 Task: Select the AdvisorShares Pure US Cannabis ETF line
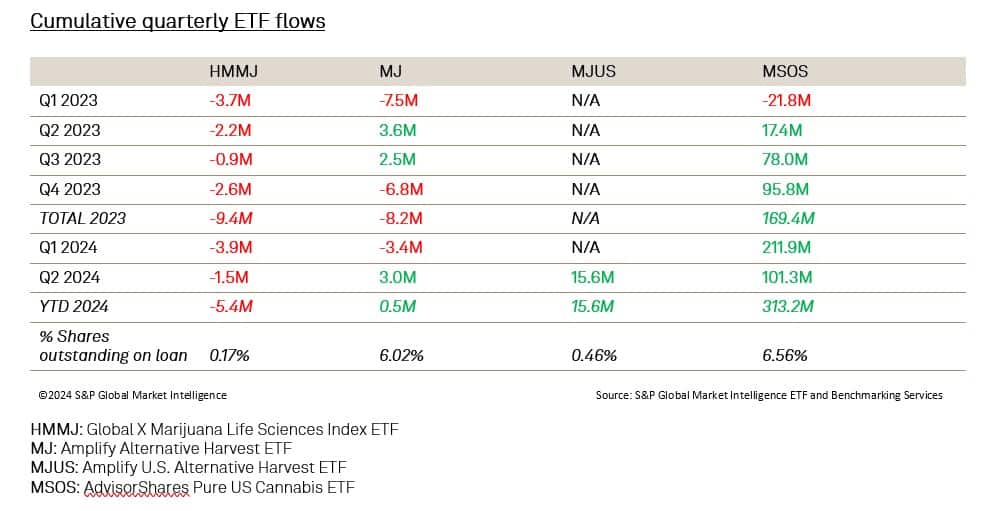tap(192, 487)
